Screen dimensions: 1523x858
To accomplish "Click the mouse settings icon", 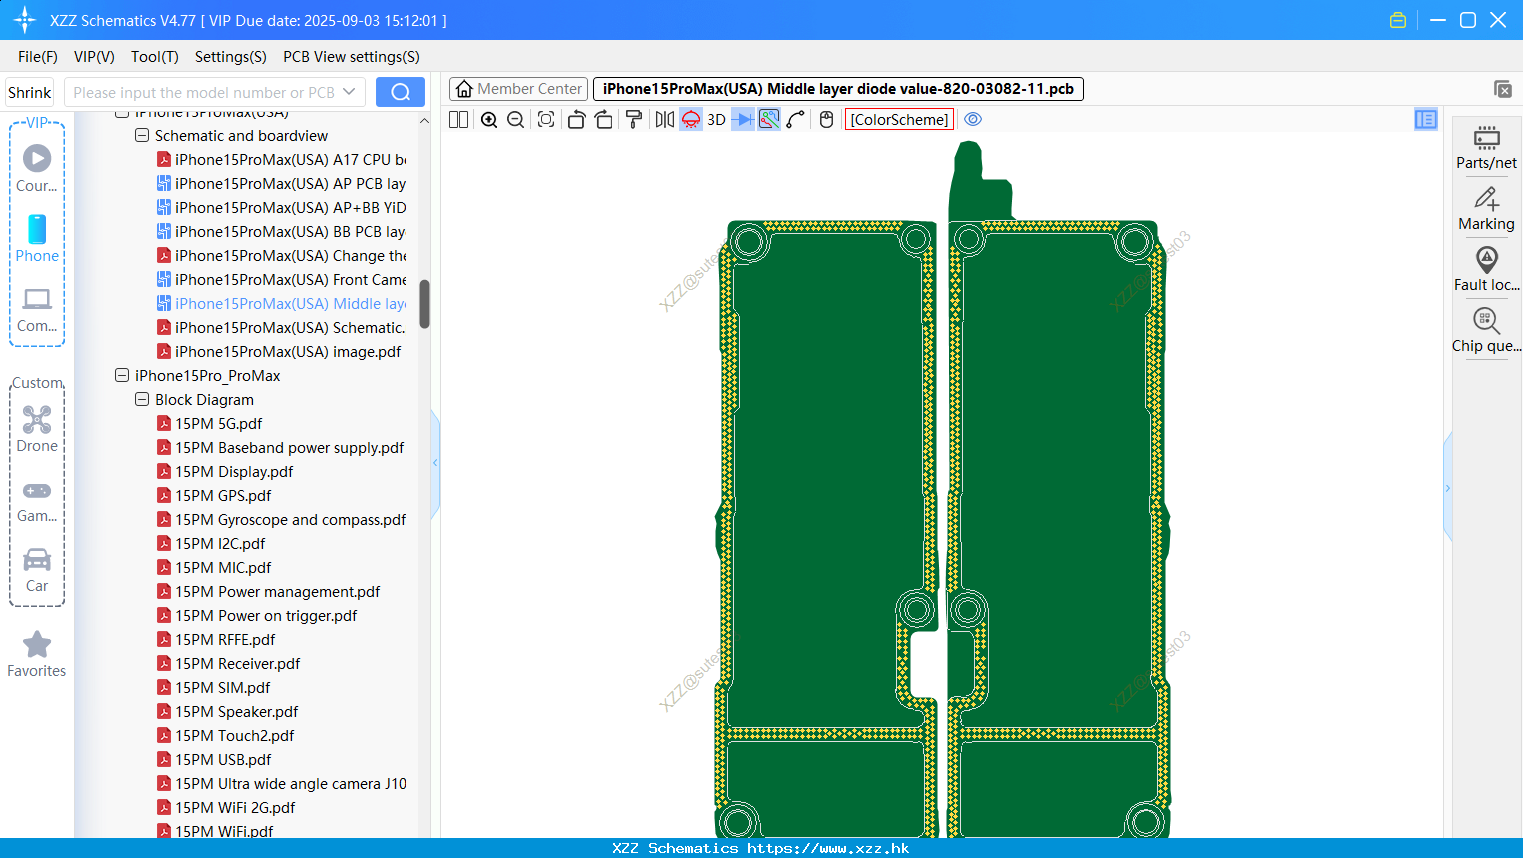I will click(826, 120).
